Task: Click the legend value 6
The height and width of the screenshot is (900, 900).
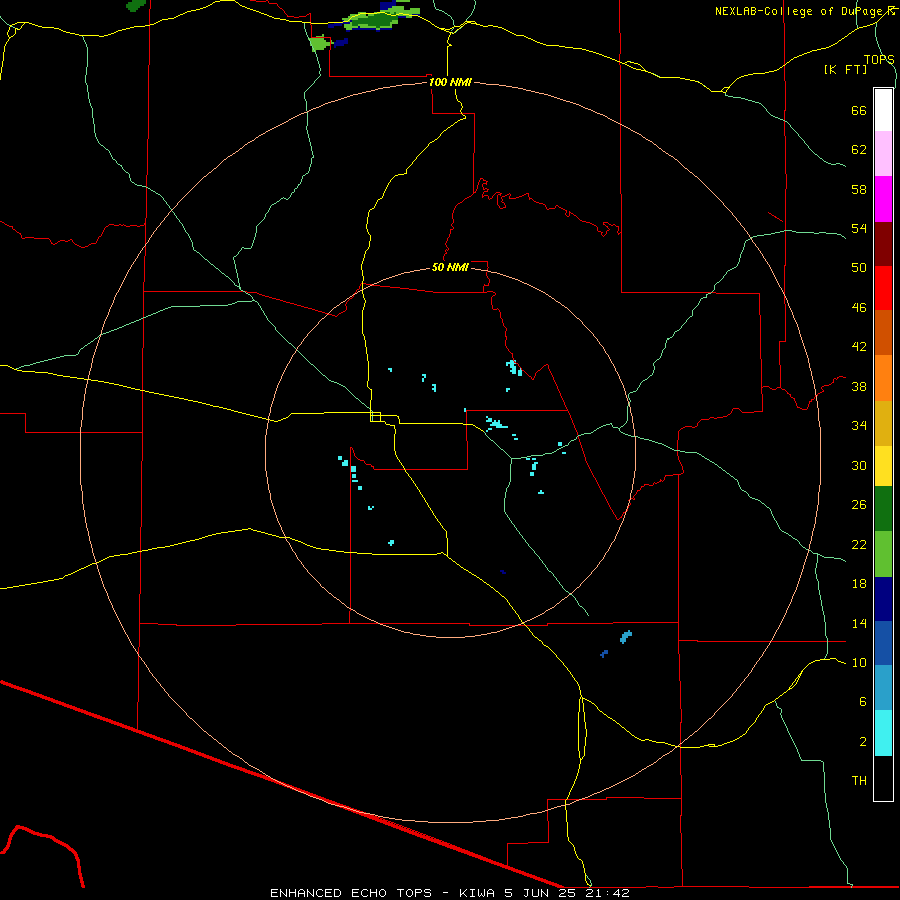Action: click(x=863, y=702)
